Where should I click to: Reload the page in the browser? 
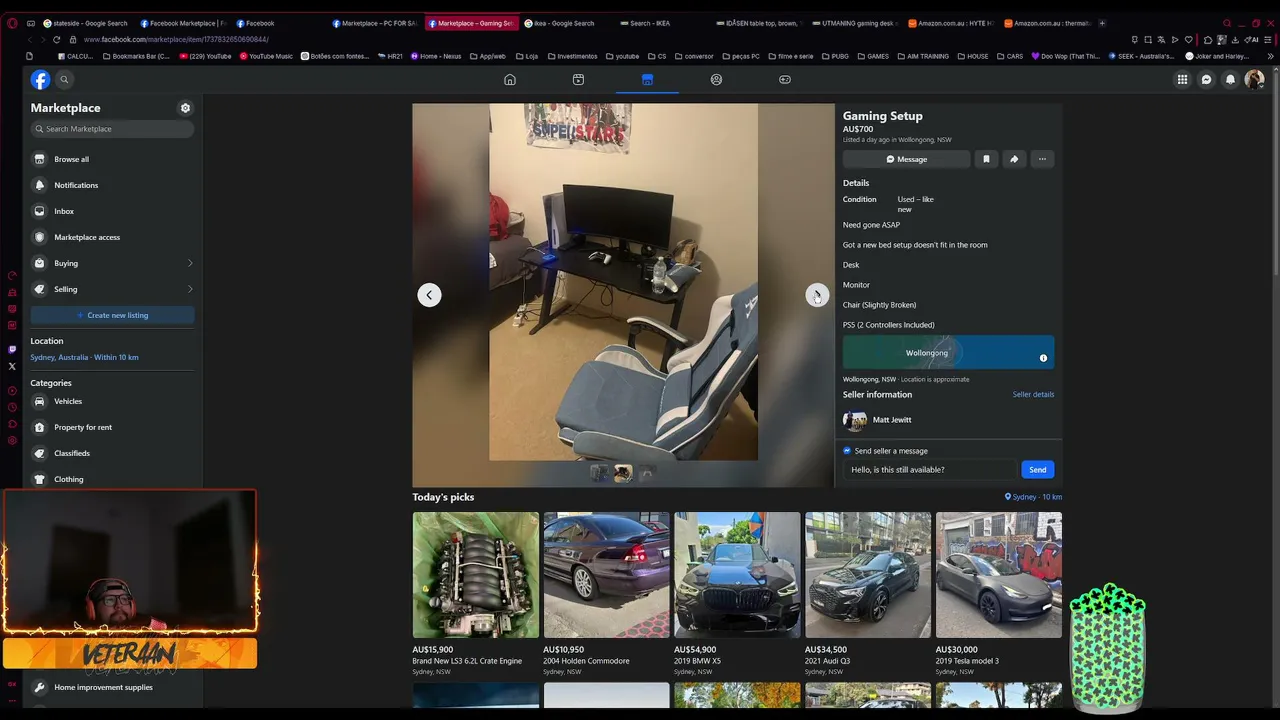tap(56, 39)
